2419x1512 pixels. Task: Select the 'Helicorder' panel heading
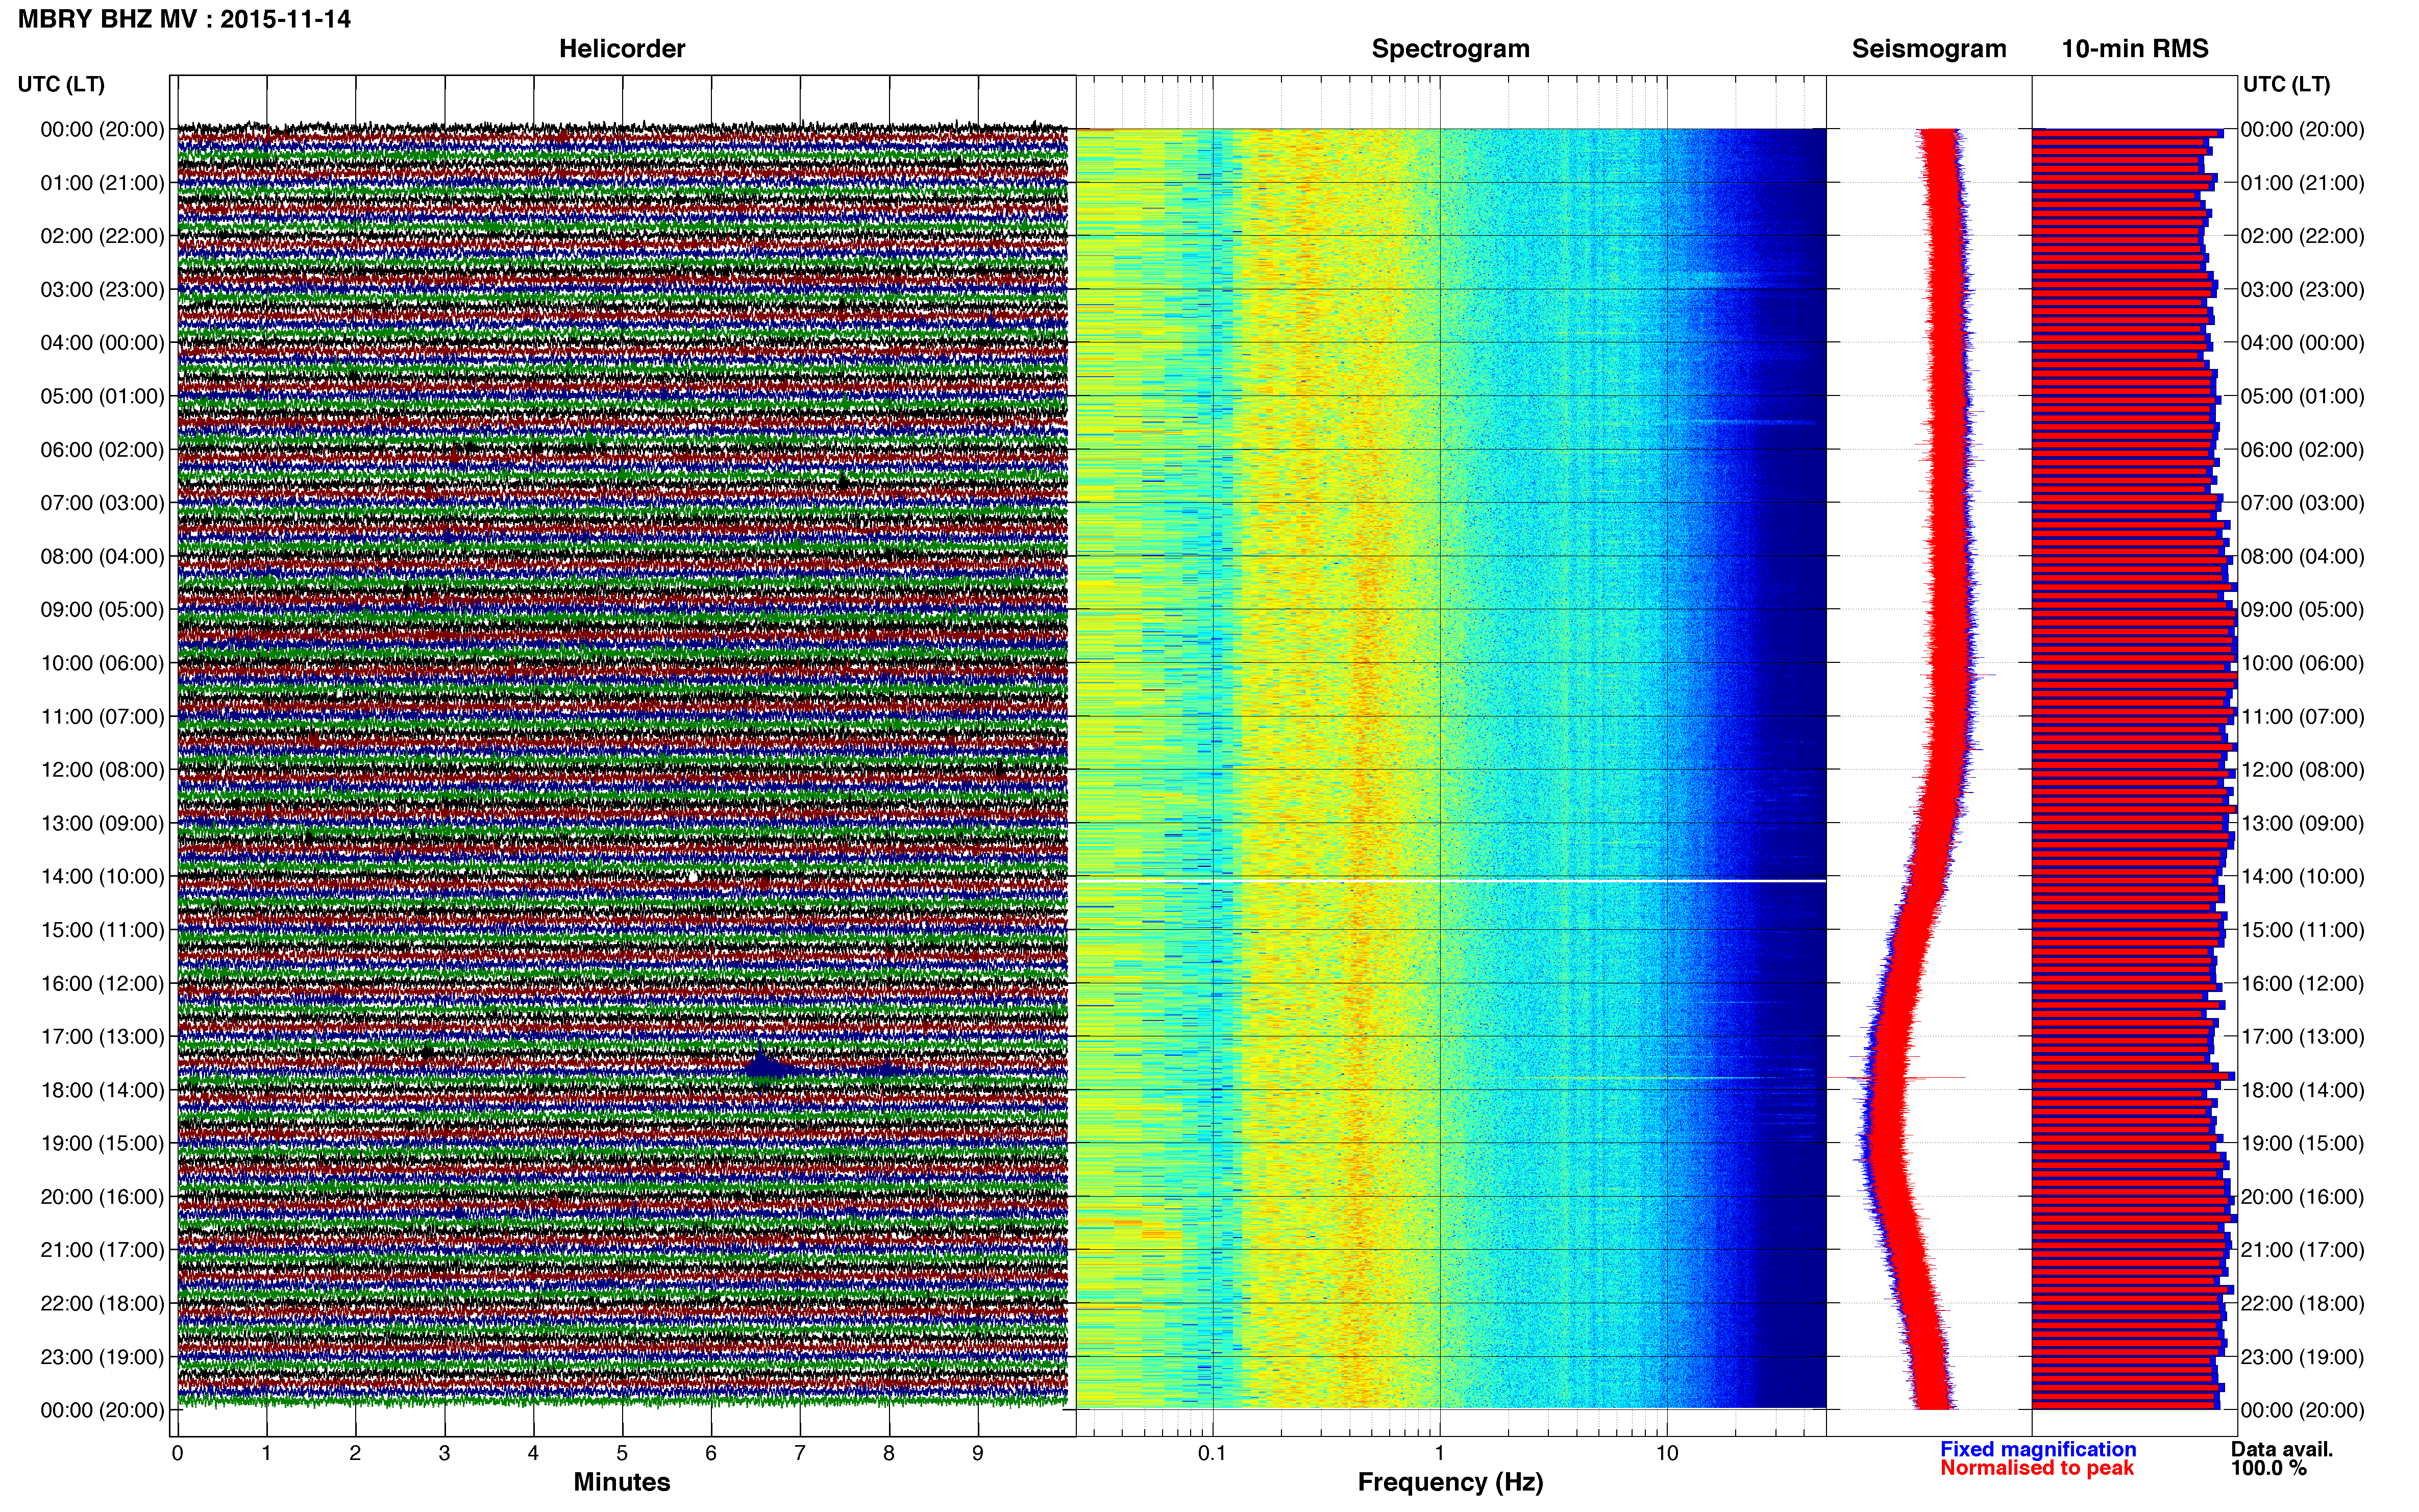tap(622, 49)
